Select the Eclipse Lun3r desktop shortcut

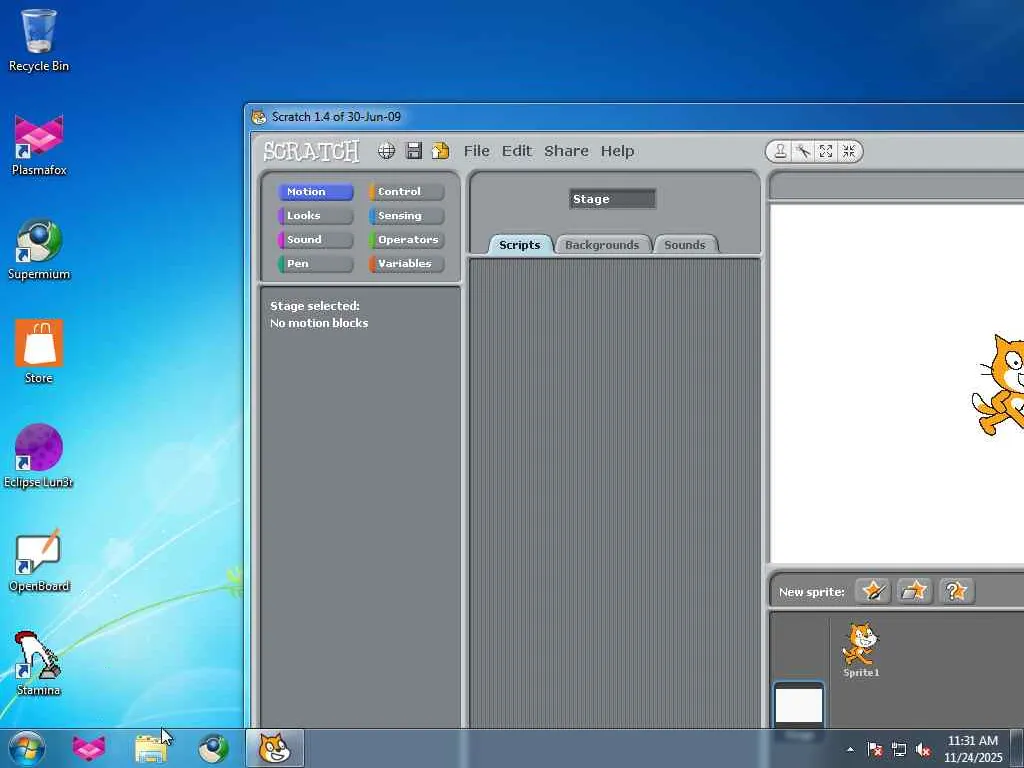[39, 456]
